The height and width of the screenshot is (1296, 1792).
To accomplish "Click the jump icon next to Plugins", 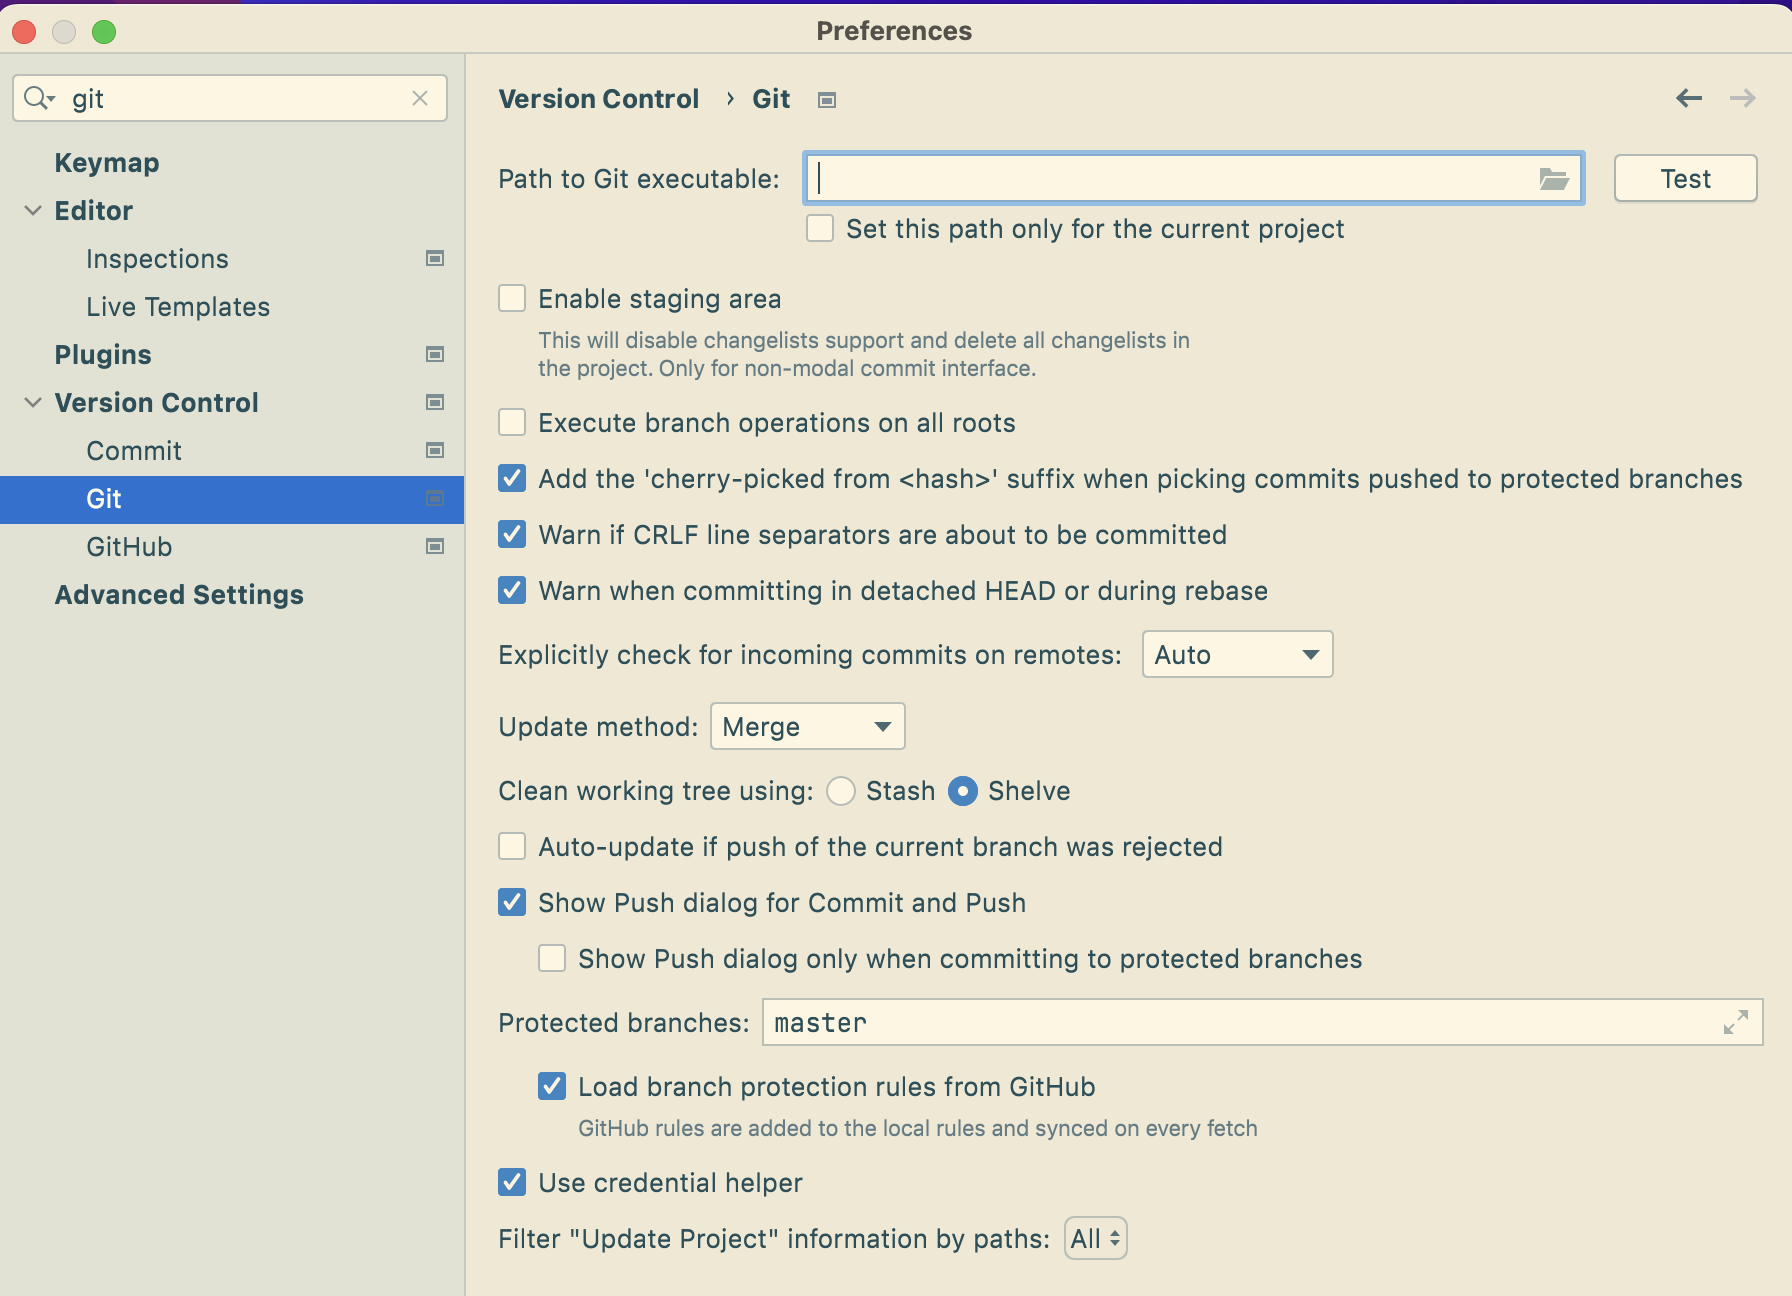I will 434,354.
